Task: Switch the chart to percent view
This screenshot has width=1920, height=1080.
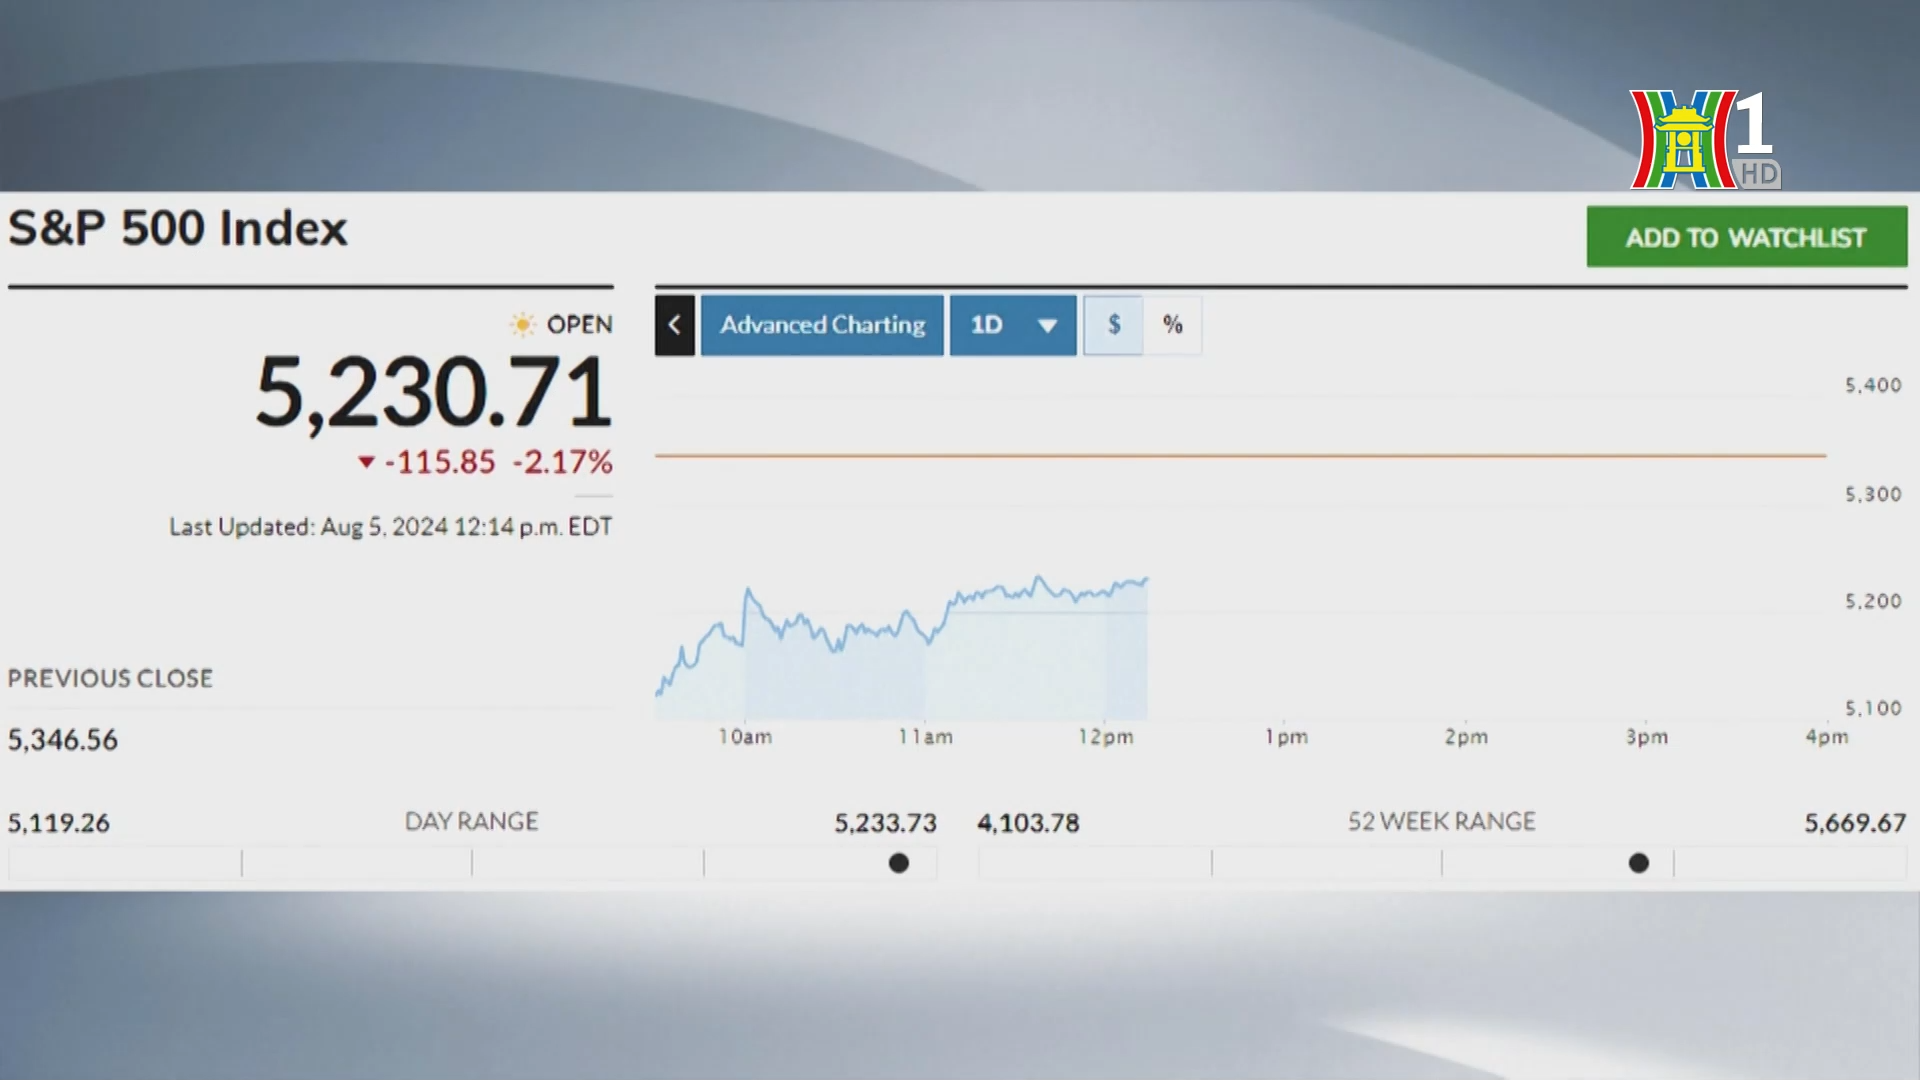Action: [x=1173, y=325]
